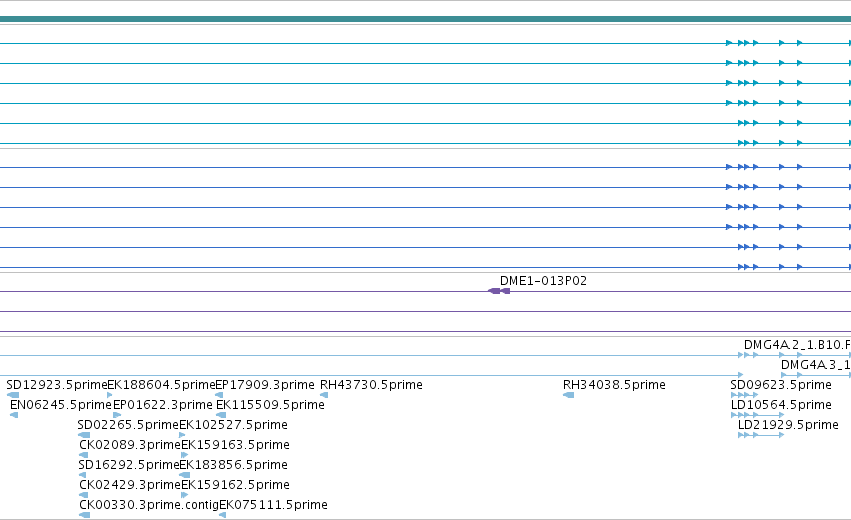Select the arrow glyph under EK102527.5prime

(182, 435)
